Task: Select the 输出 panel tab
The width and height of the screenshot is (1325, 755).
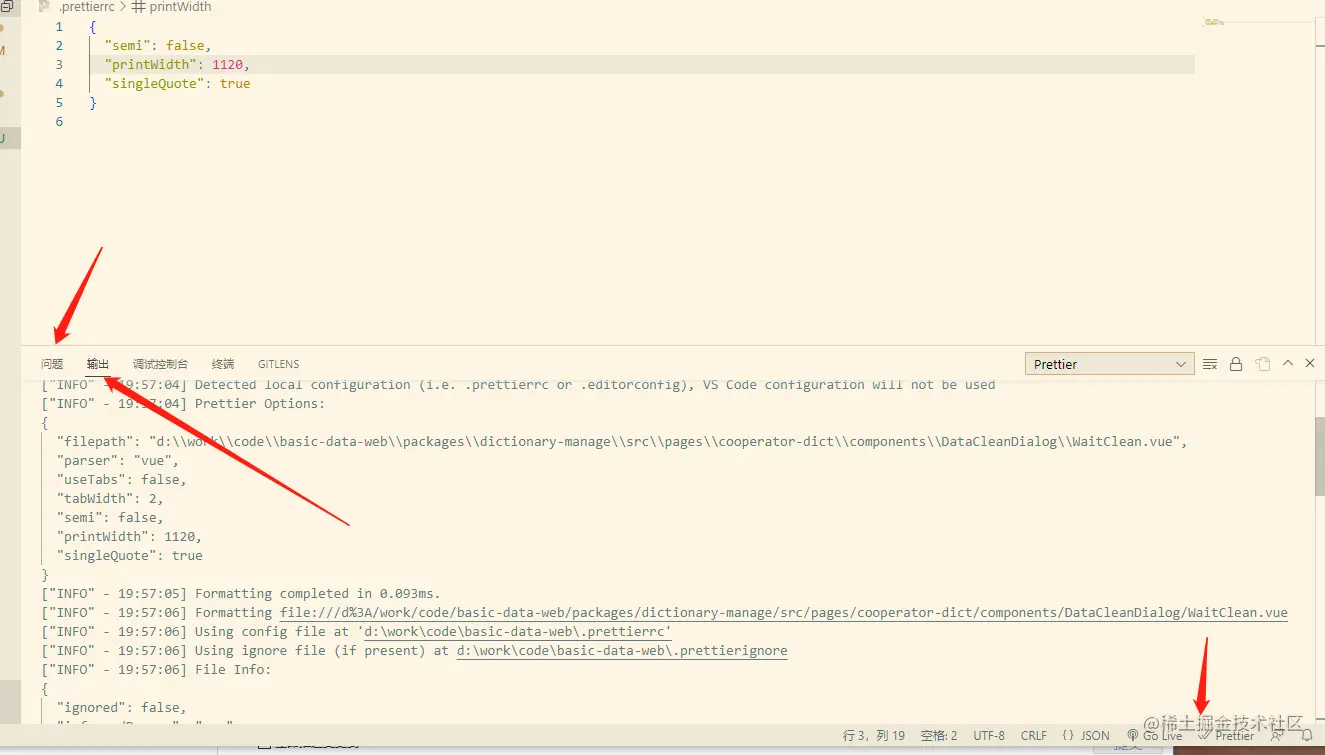Action: point(98,364)
